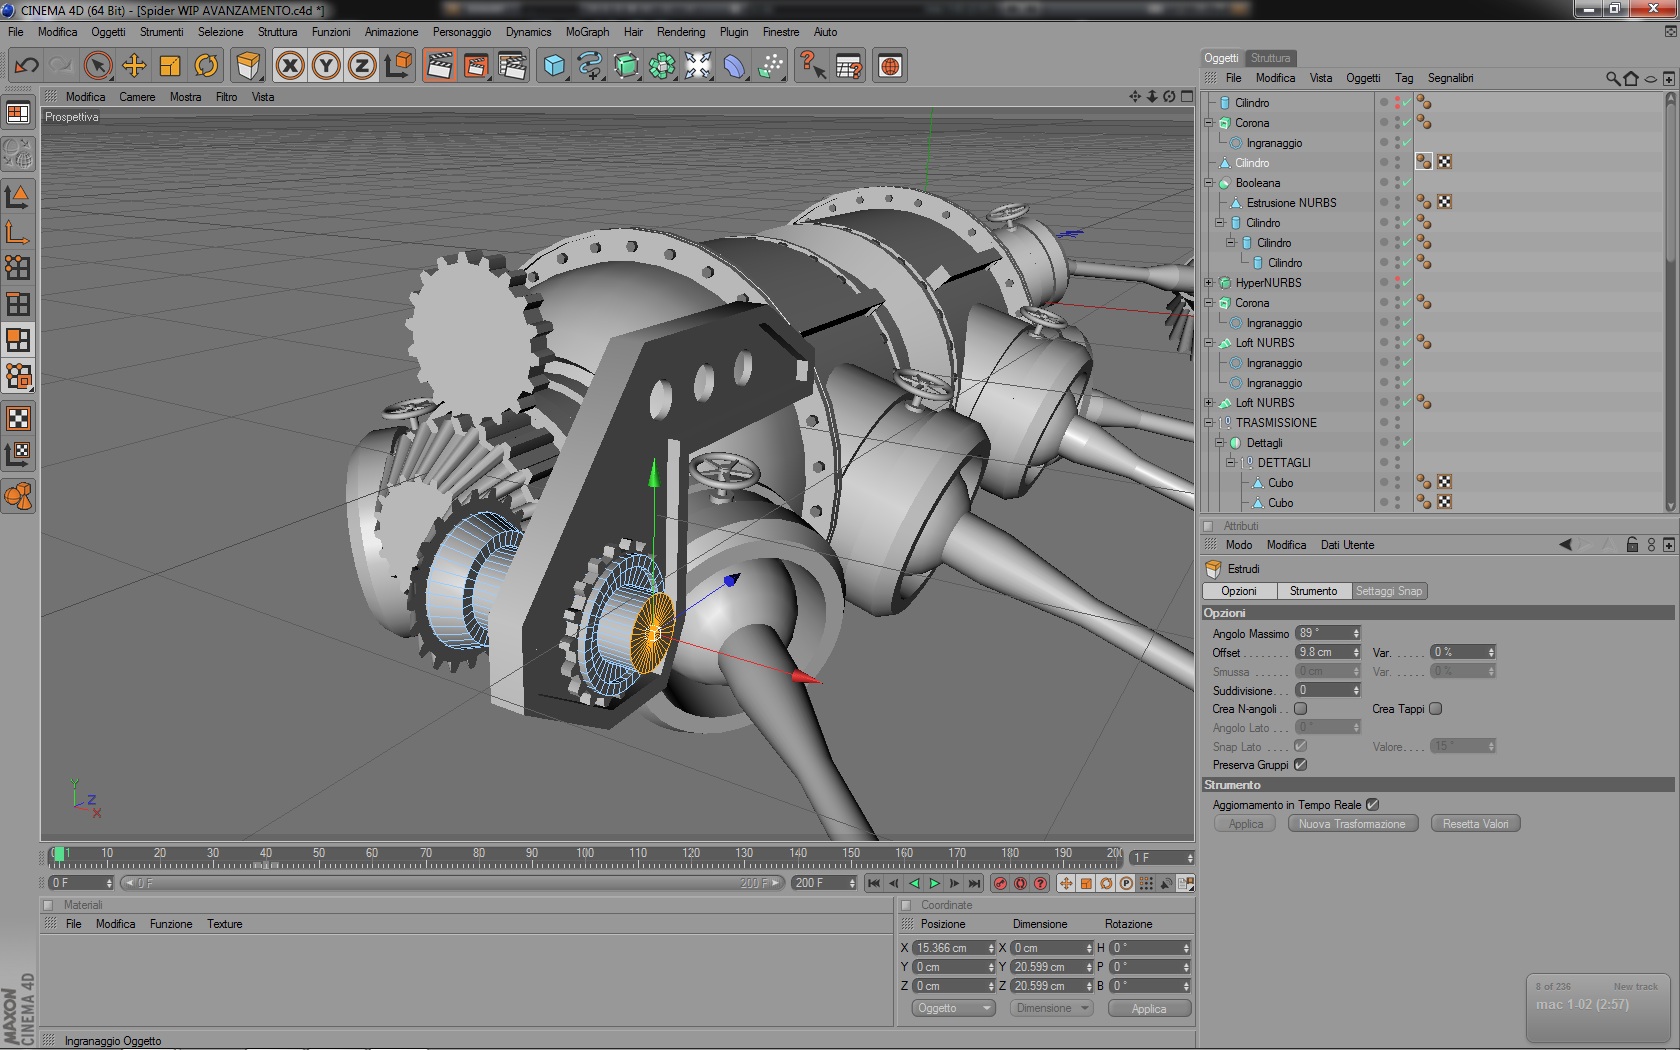This screenshot has width=1680, height=1050.
Task: Toggle the X axis lock
Action: click(x=290, y=66)
